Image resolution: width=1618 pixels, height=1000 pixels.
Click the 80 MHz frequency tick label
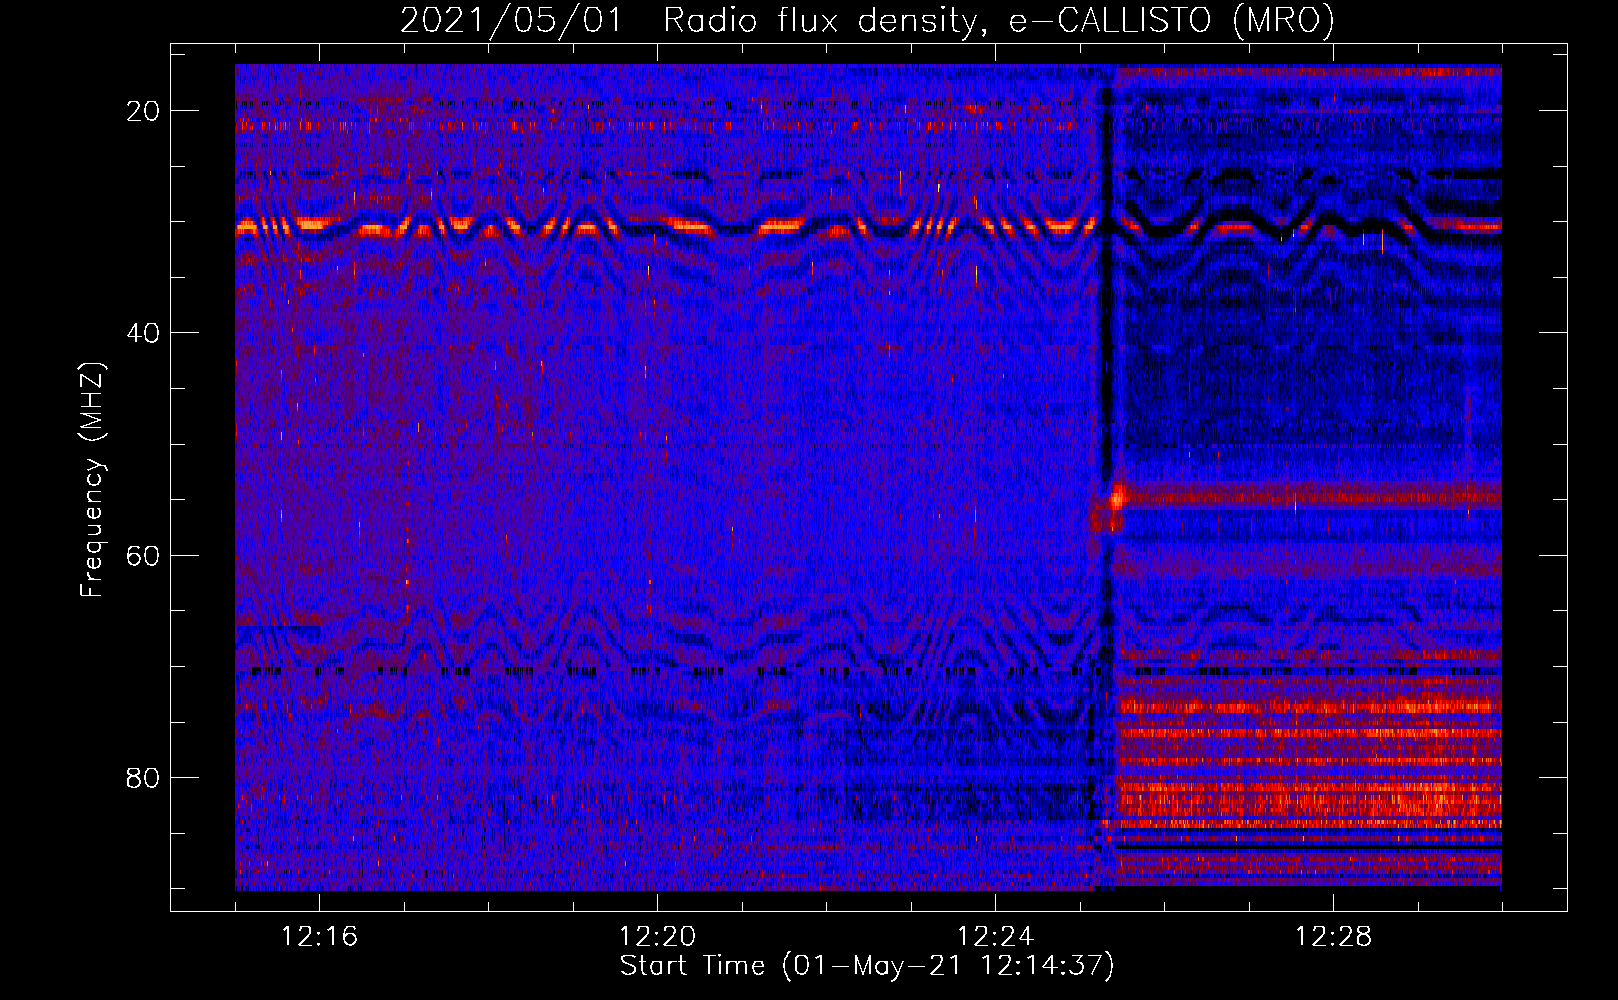(x=143, y=777)
